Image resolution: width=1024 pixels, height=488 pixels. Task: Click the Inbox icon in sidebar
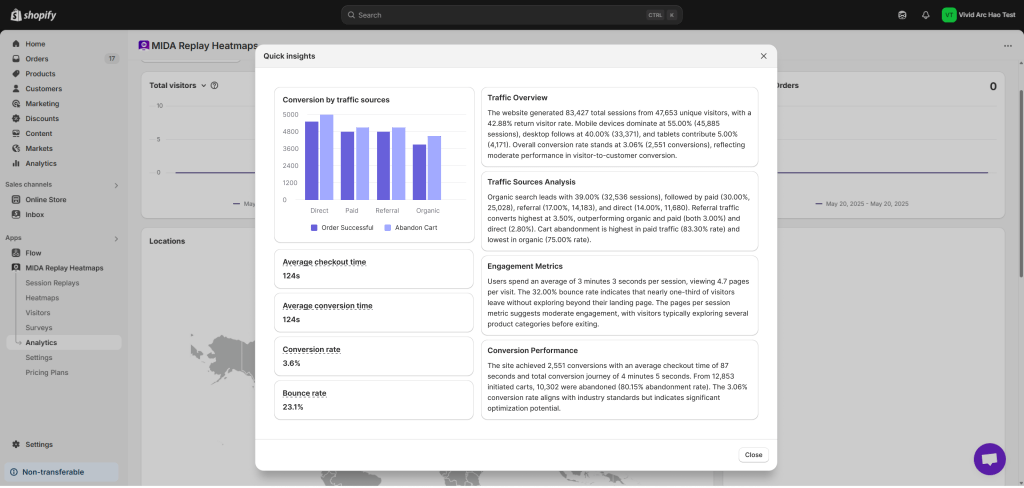click(x=16, y=215)
